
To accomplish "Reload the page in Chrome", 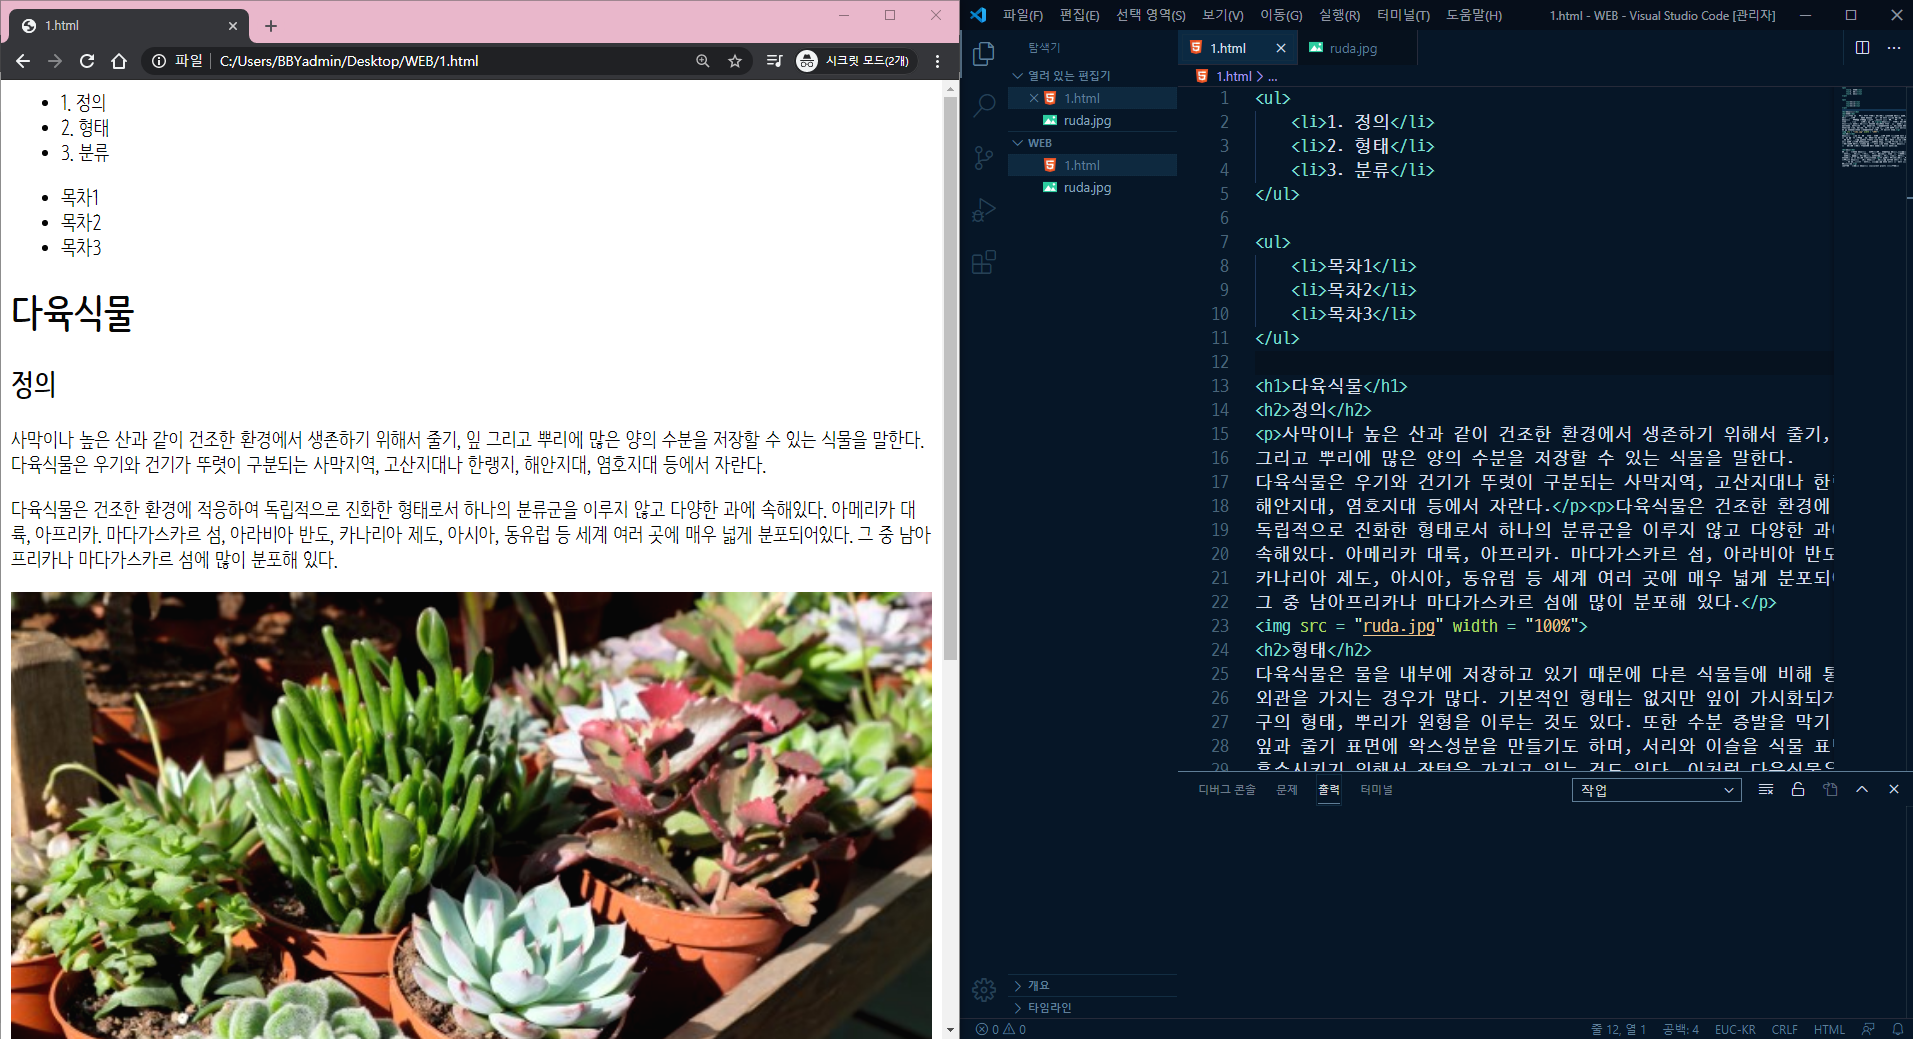I will (87, 61).
